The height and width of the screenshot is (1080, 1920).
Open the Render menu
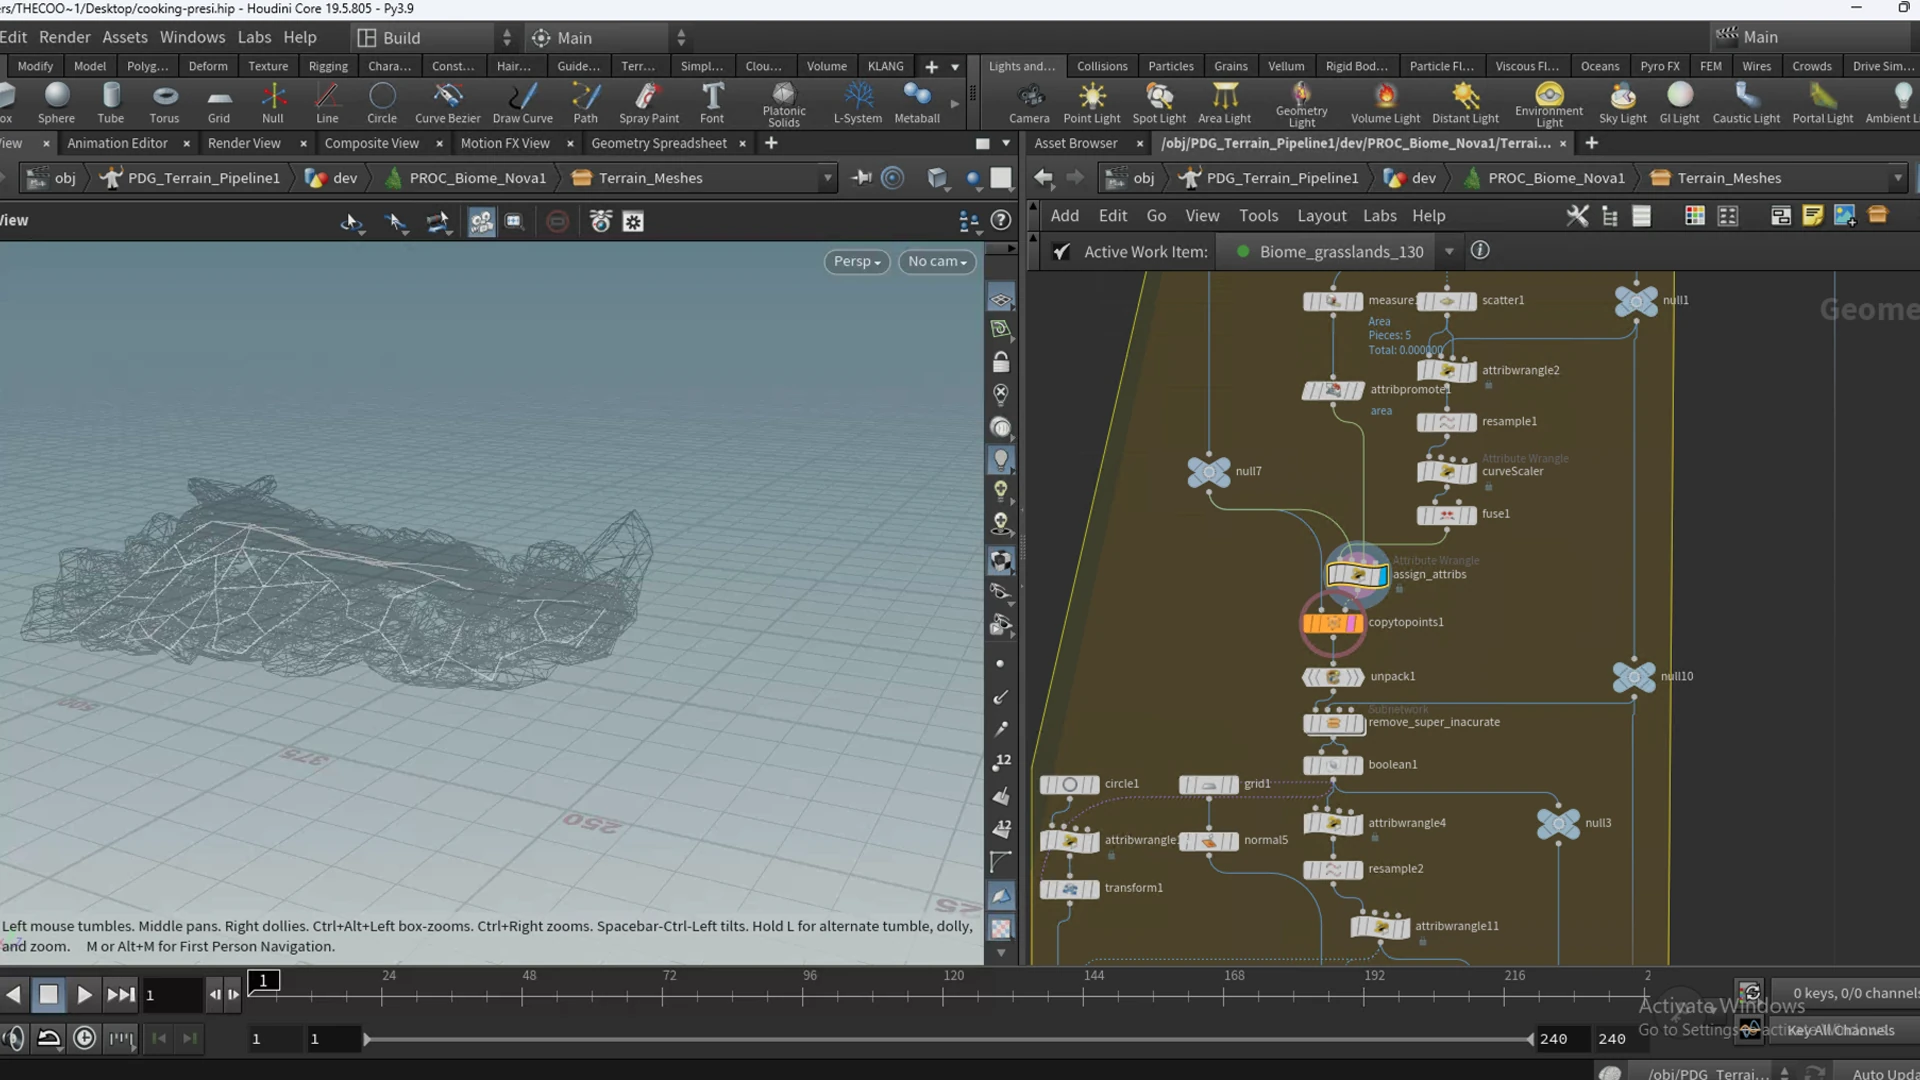(65, 37)
